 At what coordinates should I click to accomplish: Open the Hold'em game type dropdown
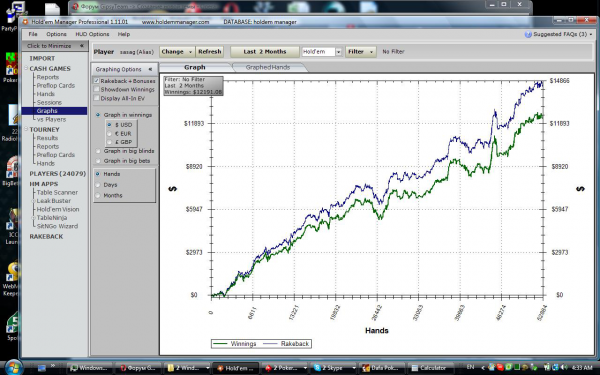[338, 52]
